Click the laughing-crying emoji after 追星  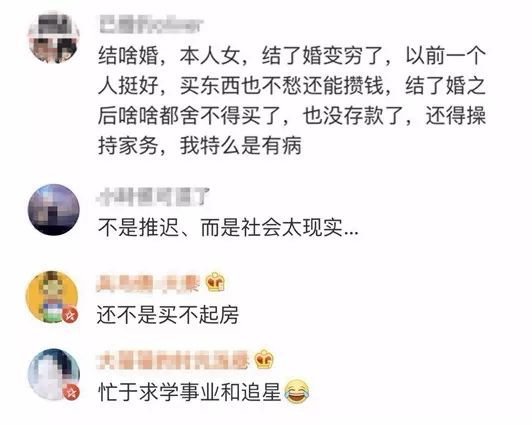(297, 392)
